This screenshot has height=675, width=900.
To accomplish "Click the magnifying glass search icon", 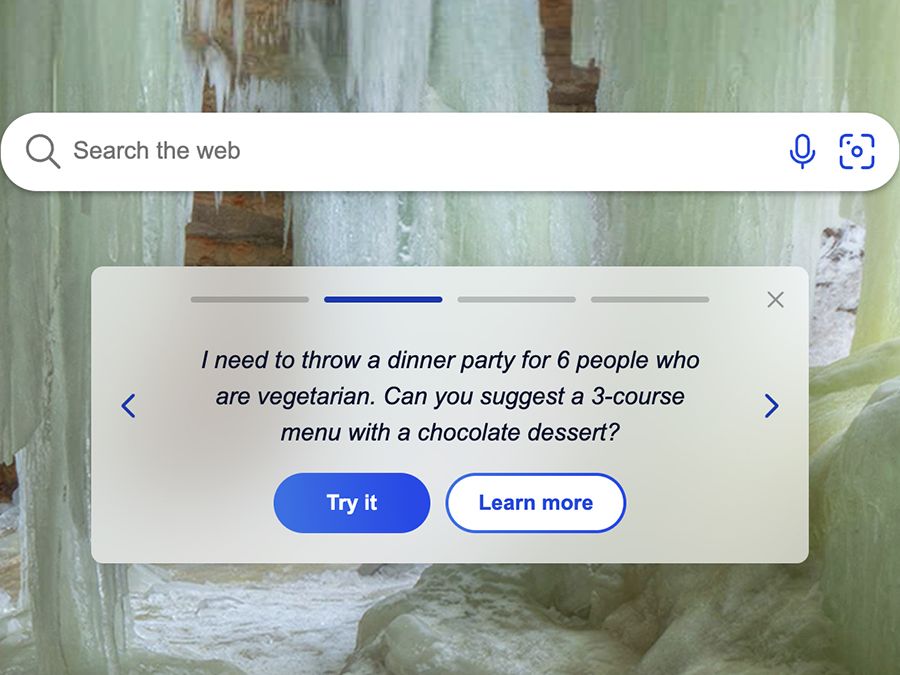I will tap(42, 151).
